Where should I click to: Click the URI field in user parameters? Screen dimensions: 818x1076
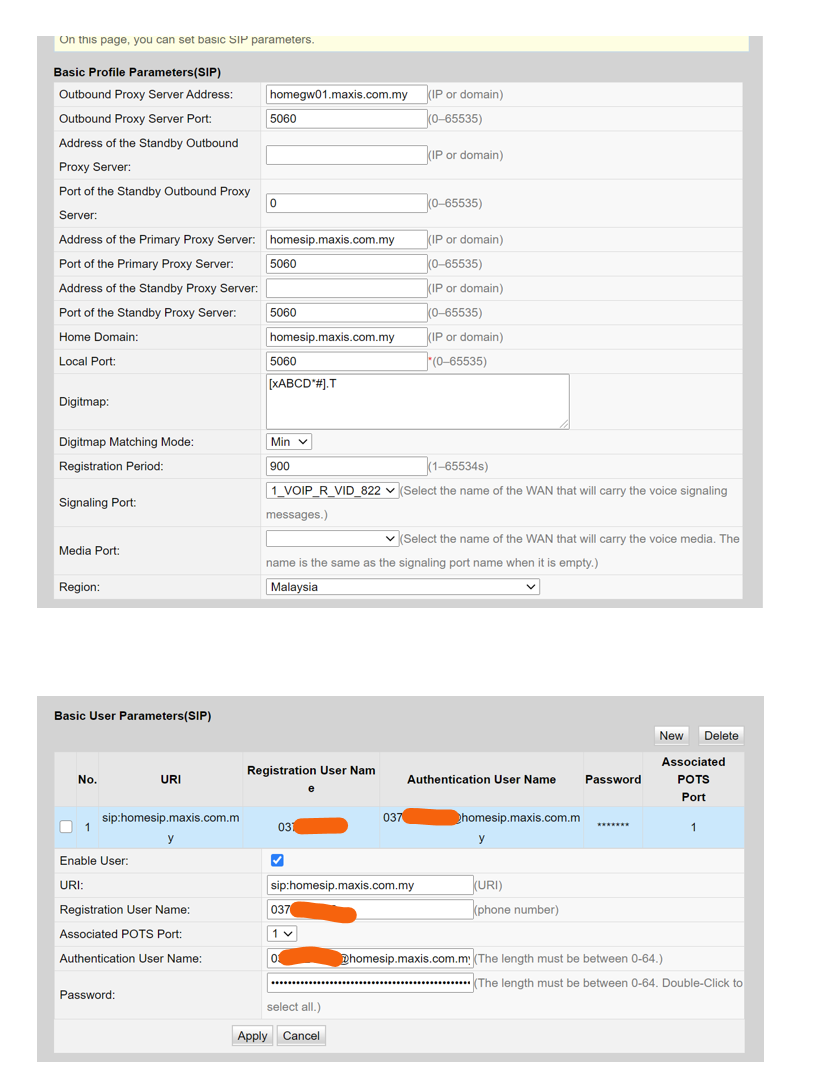(370, 885)
